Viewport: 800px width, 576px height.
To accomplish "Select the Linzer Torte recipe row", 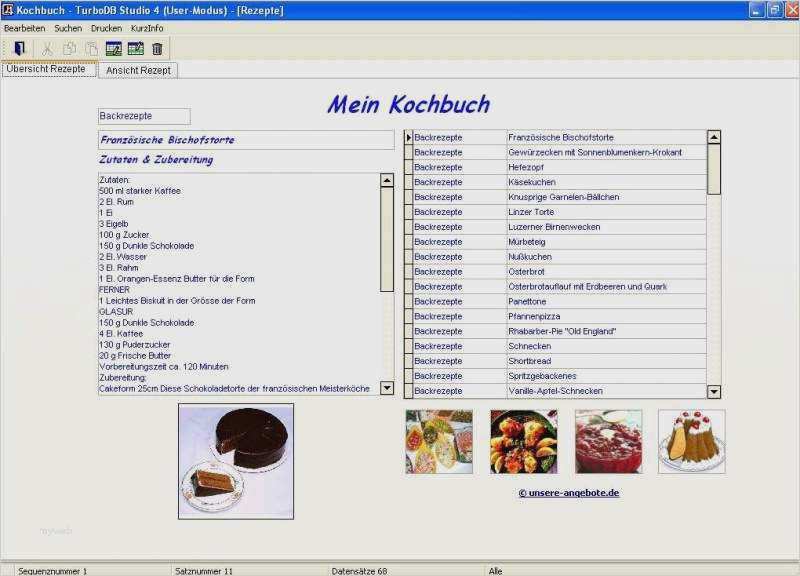I will [x=555, y=212].
